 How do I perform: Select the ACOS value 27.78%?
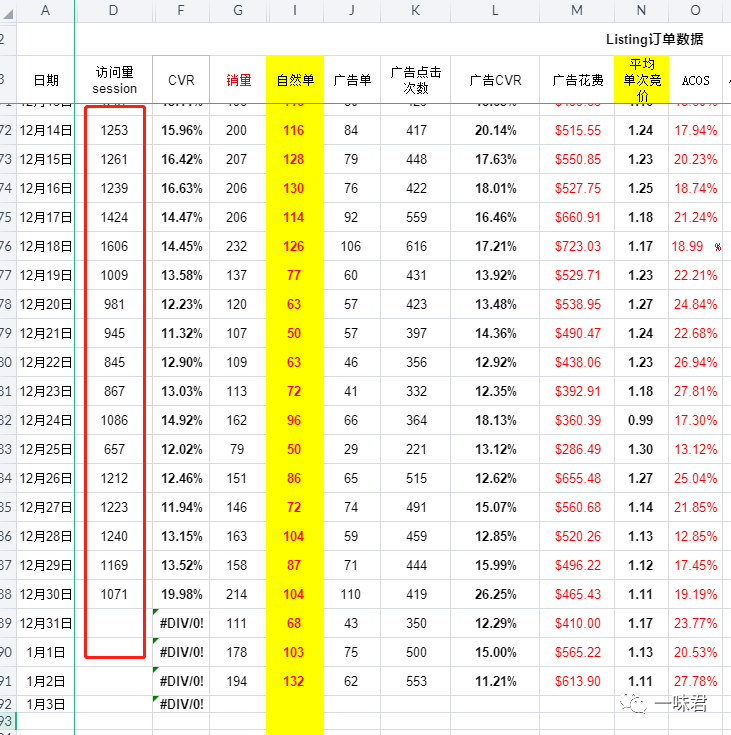pos(695,681)
